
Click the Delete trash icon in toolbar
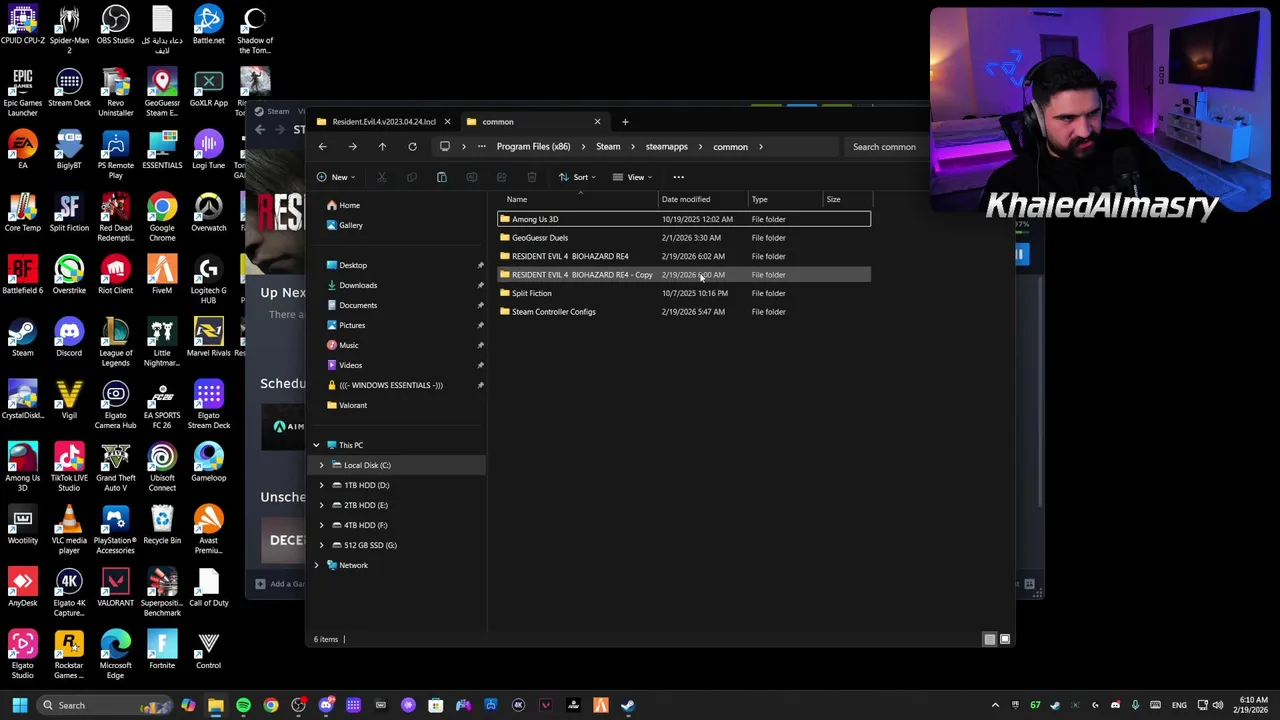tap(531, 177)
